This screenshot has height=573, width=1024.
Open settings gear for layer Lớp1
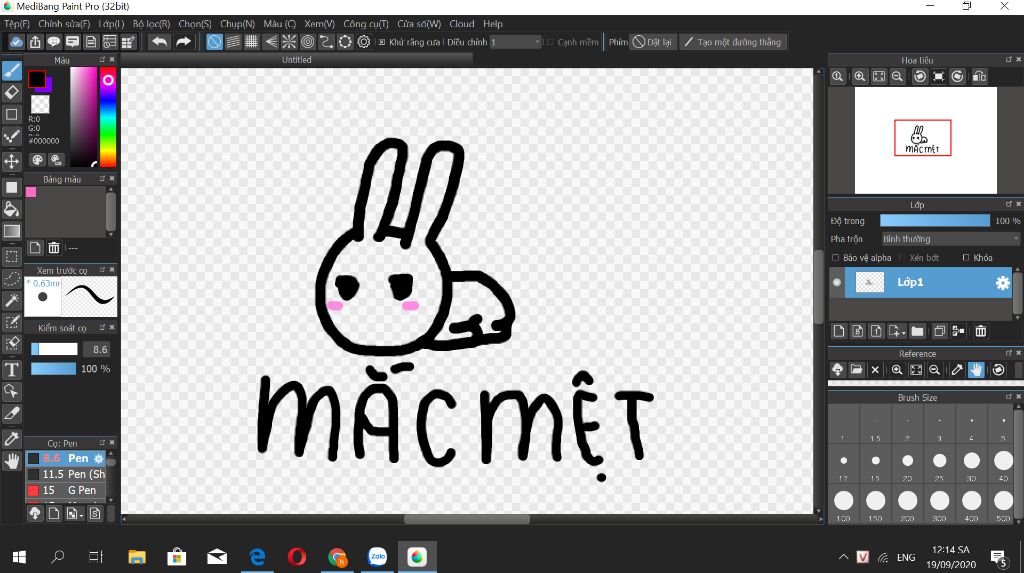click(1002, 283)
